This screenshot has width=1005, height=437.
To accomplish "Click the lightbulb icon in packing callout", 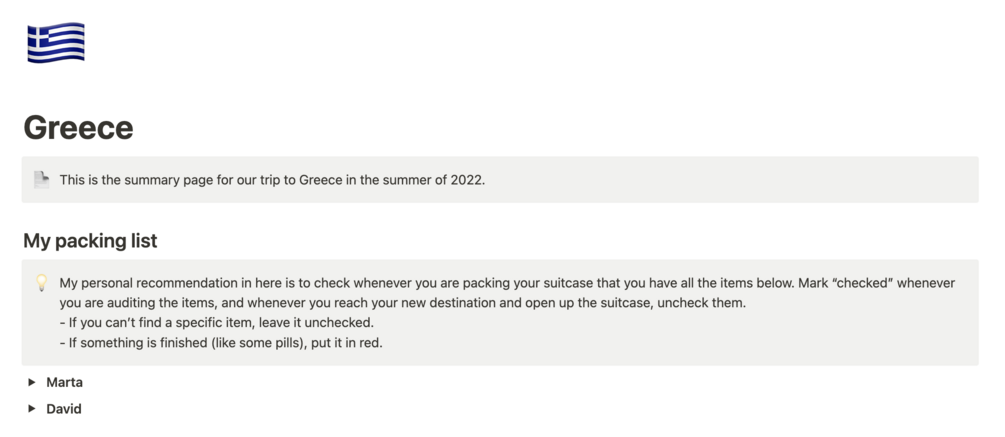I will [42, 283].
